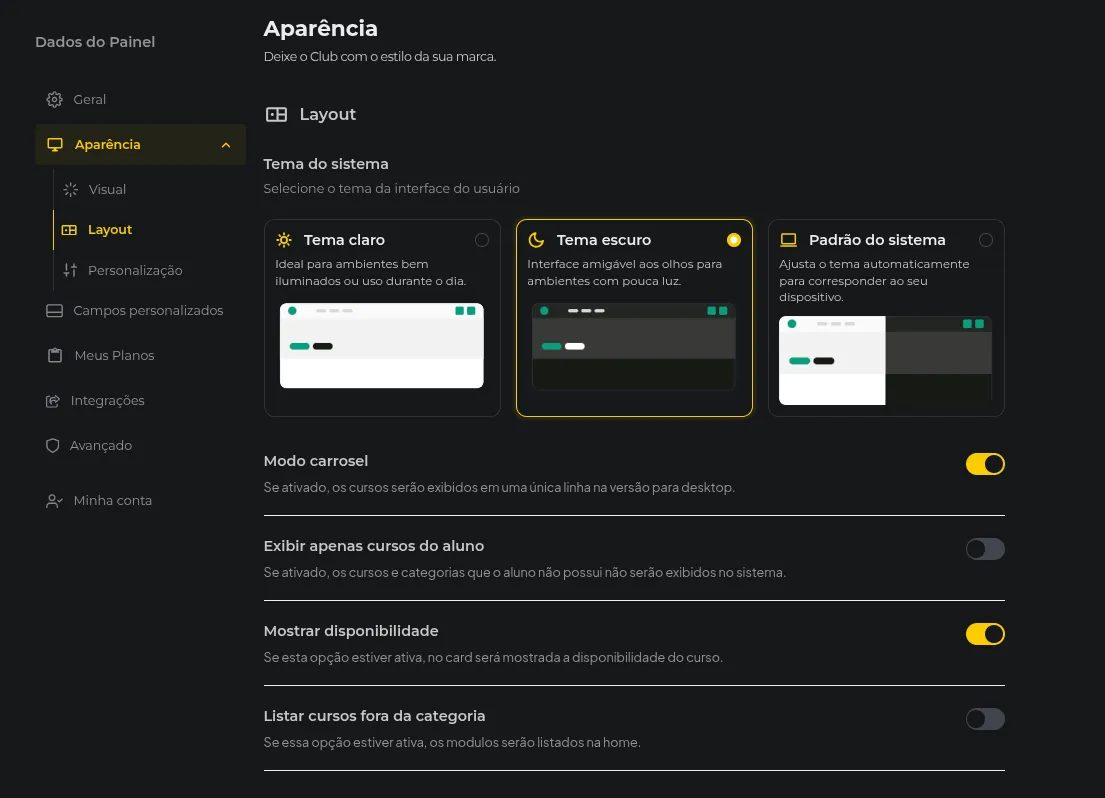The width and height of the screenshot is (1105, 798).
Task: Click the monitor icon beside Aparência
Action: tap(55, 145)
